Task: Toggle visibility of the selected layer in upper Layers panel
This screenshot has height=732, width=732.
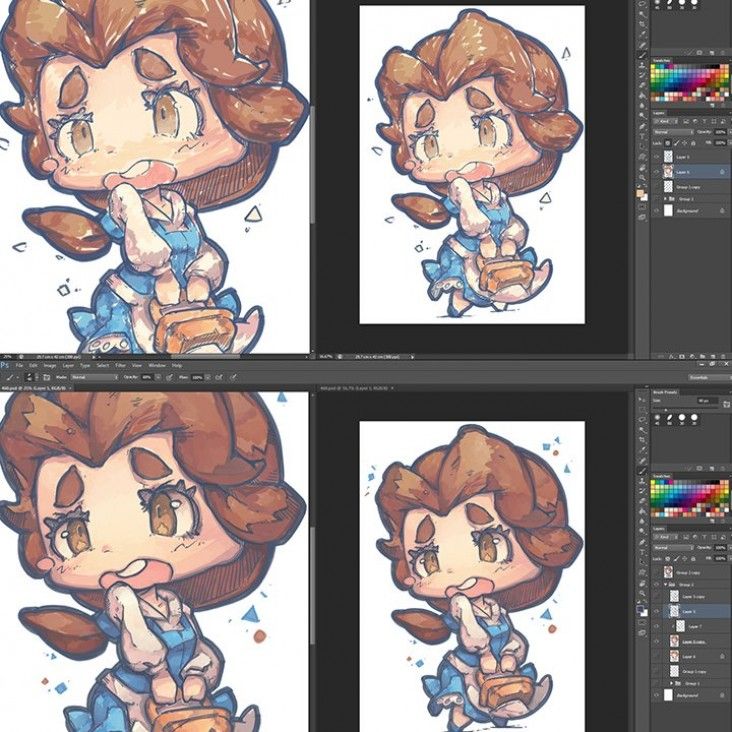Action: point(656,172)
